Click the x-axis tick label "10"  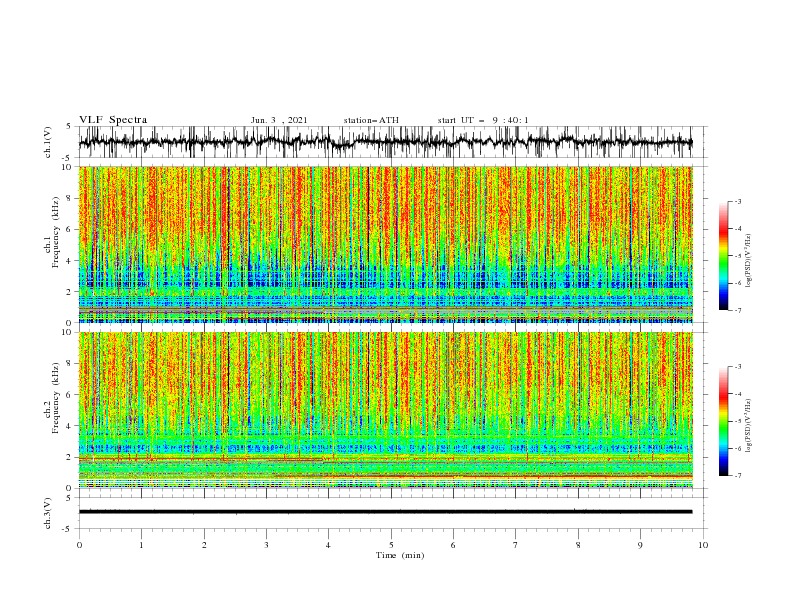pyautogui.click(x=703, y=545)
